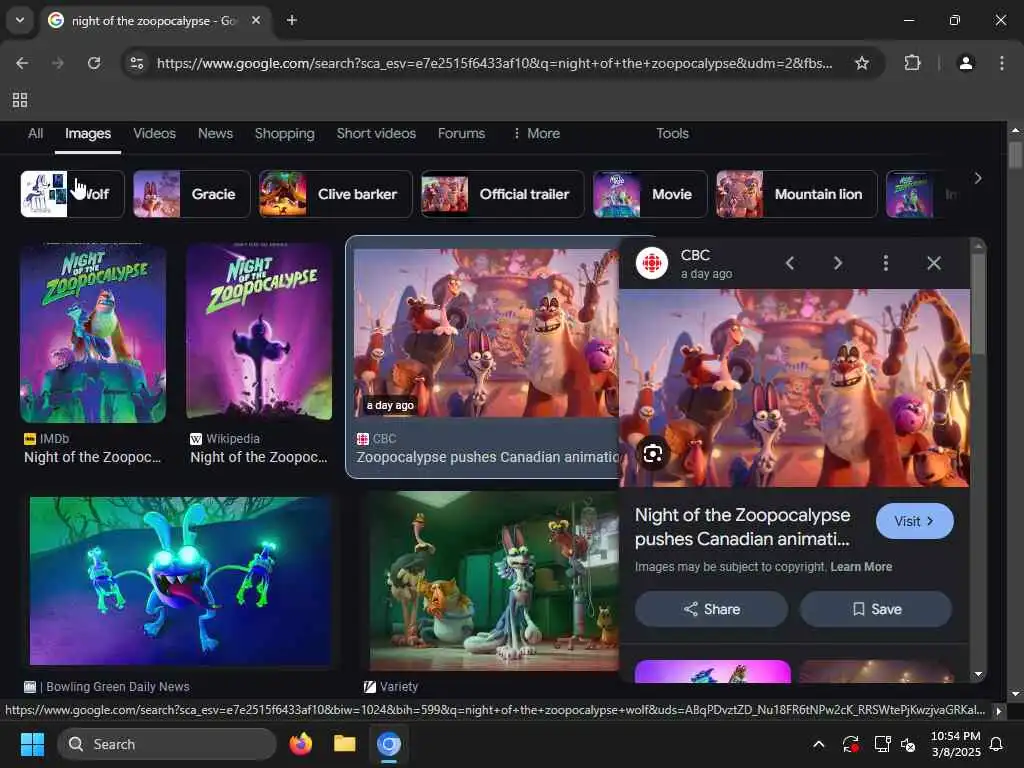Viewport: 1024px width, 768px height.
Task: Click the Wikipedia Night of the Zoopoc... title
Action: click(259, 457)
